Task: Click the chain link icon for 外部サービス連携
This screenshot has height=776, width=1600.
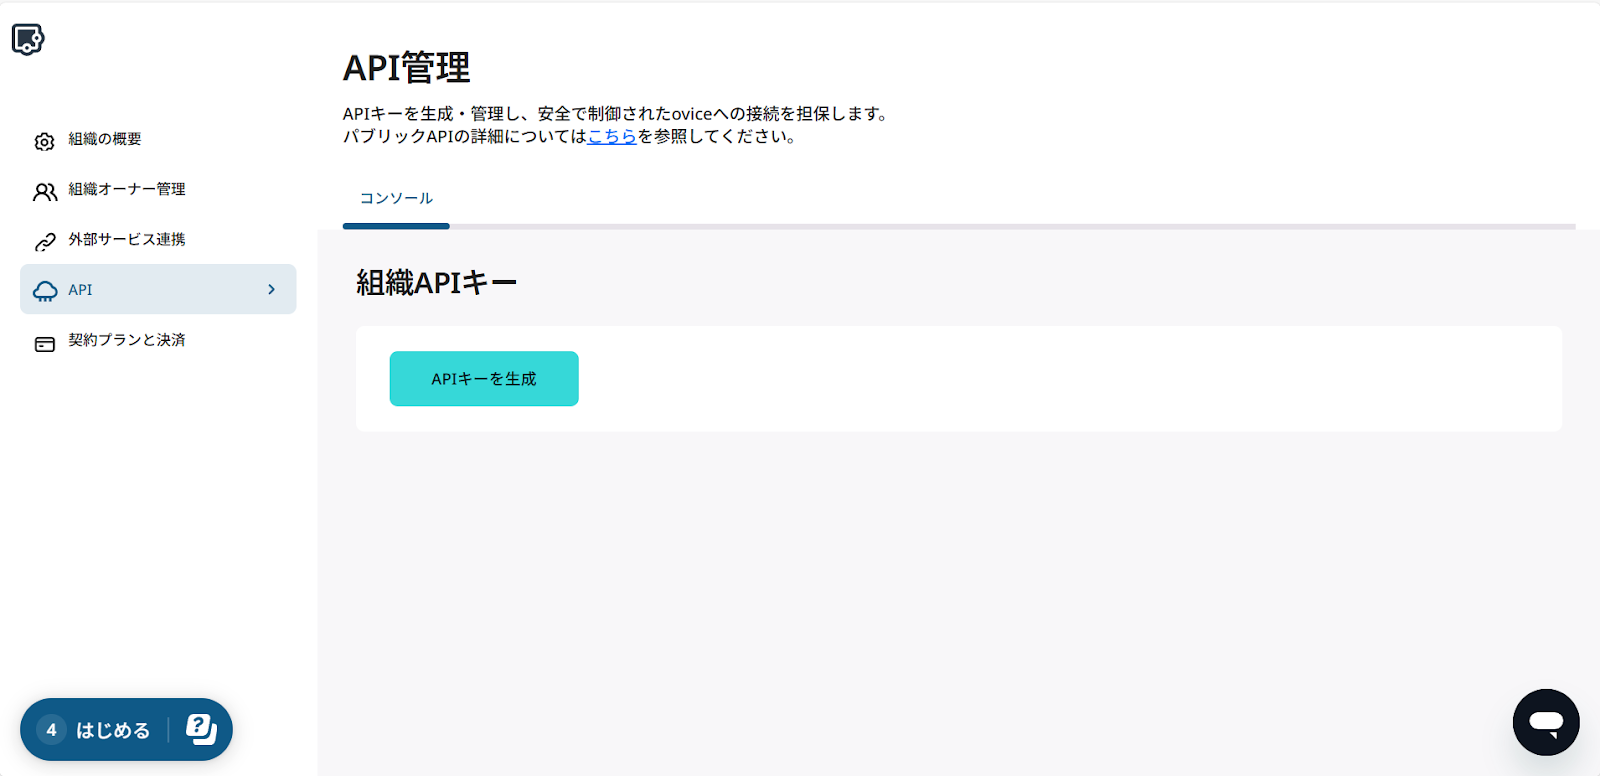Action: (x=45, y=241)
